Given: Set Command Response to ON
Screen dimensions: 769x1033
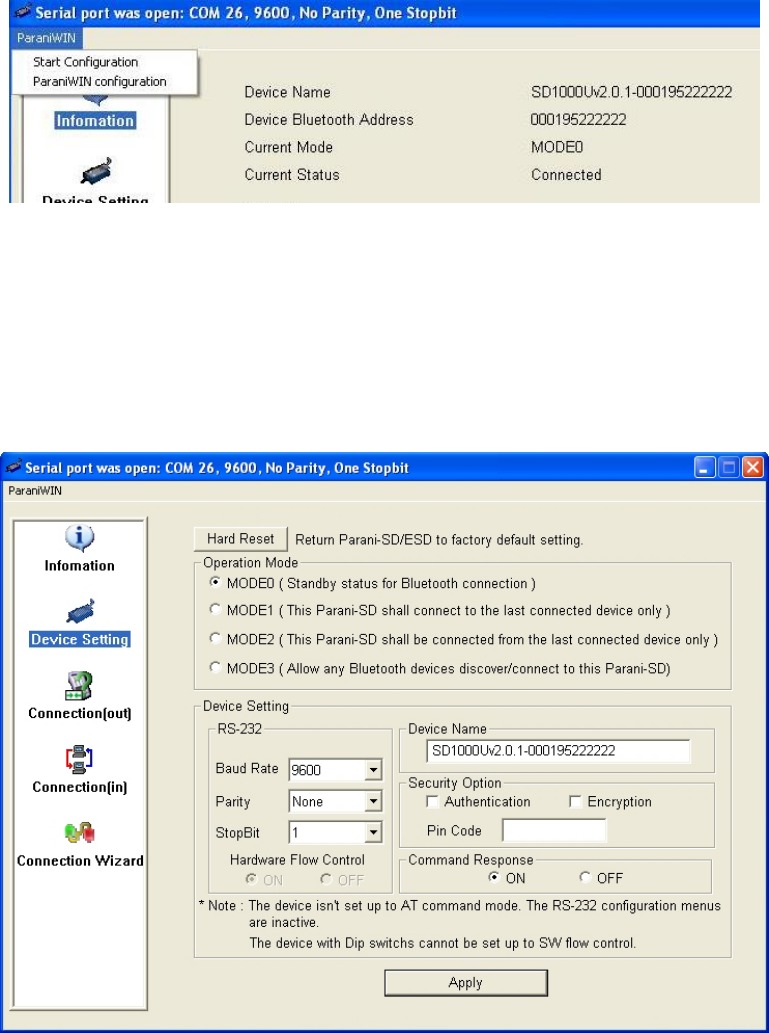Looking at the screenshot, I should (494, 877).
